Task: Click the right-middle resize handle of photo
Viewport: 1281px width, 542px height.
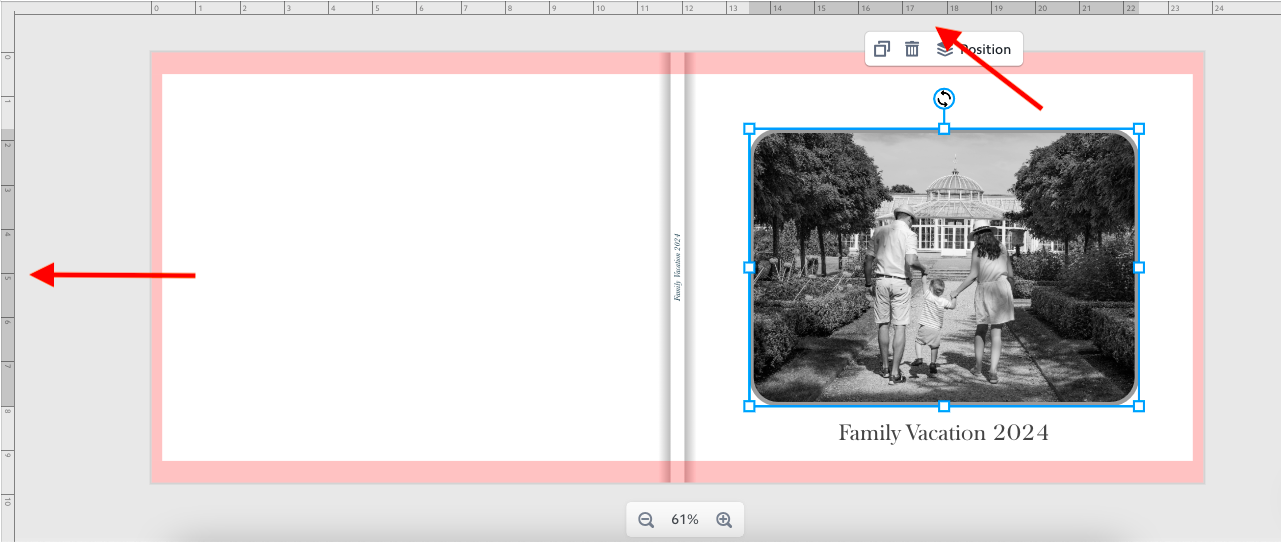Action: tap(1138, 267)
